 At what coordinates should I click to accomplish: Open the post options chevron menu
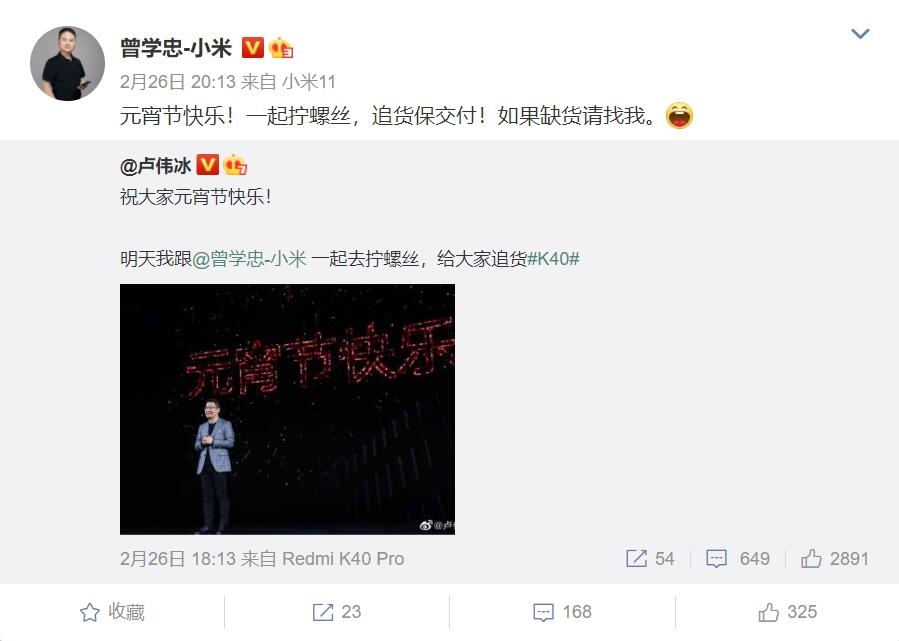pyautogui.click(x=860, y=34)
